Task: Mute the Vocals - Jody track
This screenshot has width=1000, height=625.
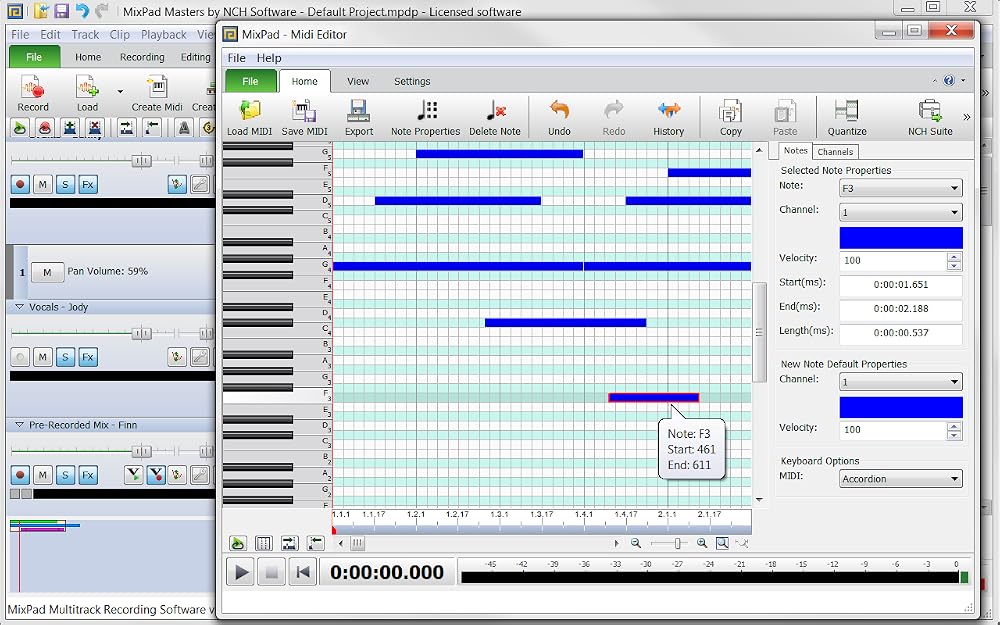Action: coord(43,357)
